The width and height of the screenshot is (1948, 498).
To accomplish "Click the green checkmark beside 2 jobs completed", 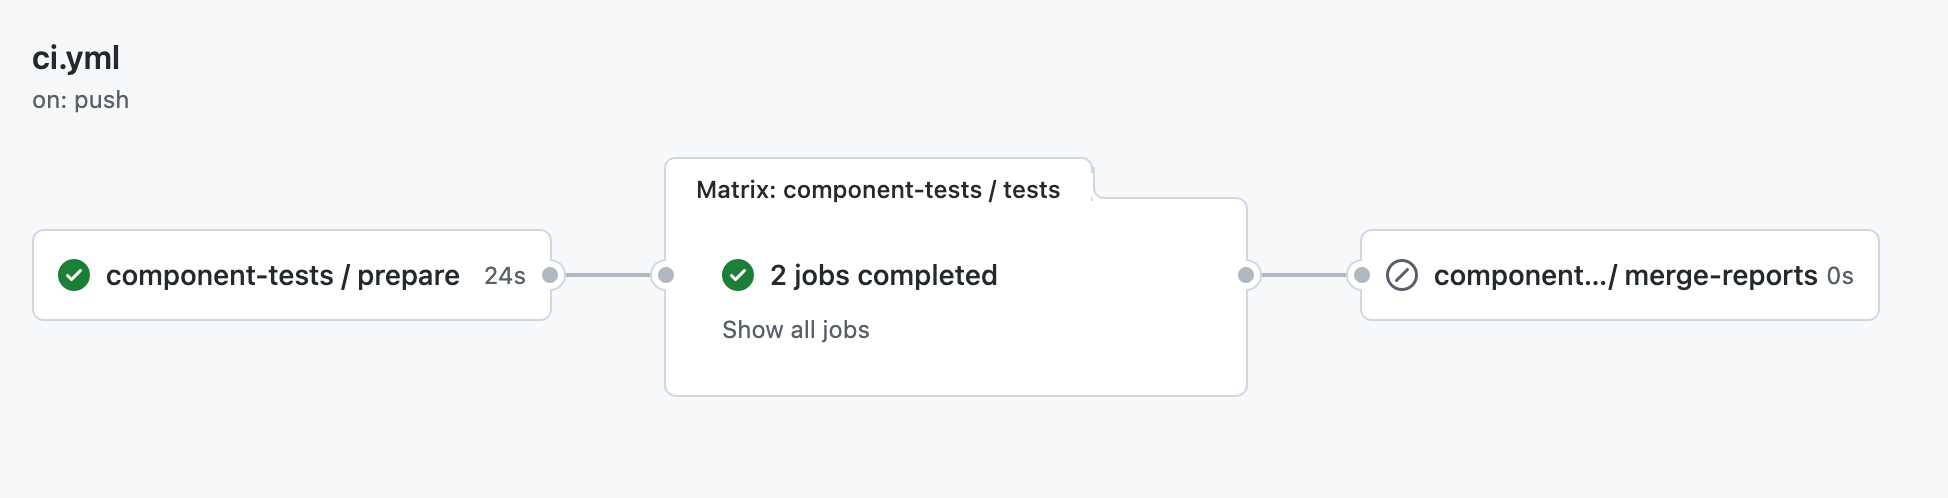I will point(738,275).
